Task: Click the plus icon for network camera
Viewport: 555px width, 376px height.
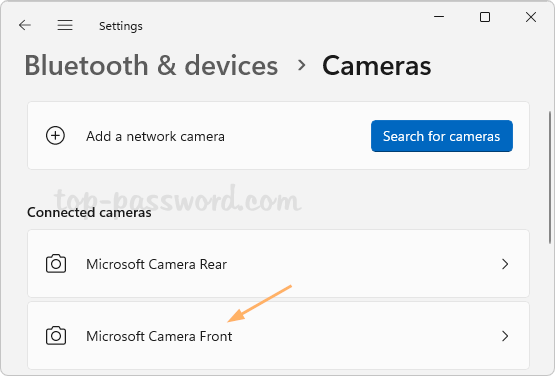Action: click(x=56, y=136)
